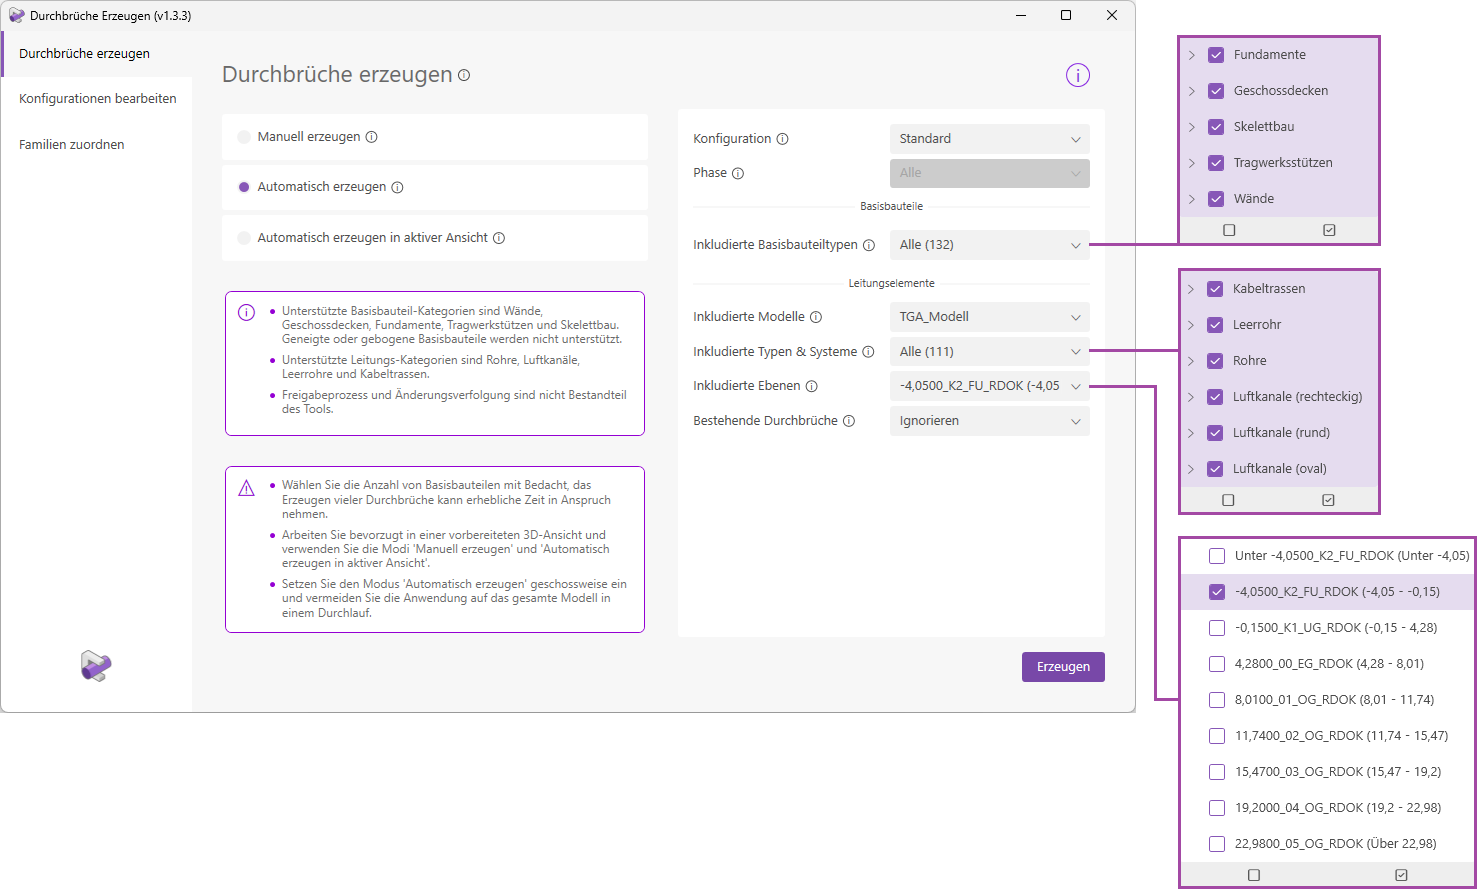Viewport: 1478px width, 893px height.
Task: Select 'Automatisch erzeugen in aktiver Ansicht' option
Action: tap(244, 238)
